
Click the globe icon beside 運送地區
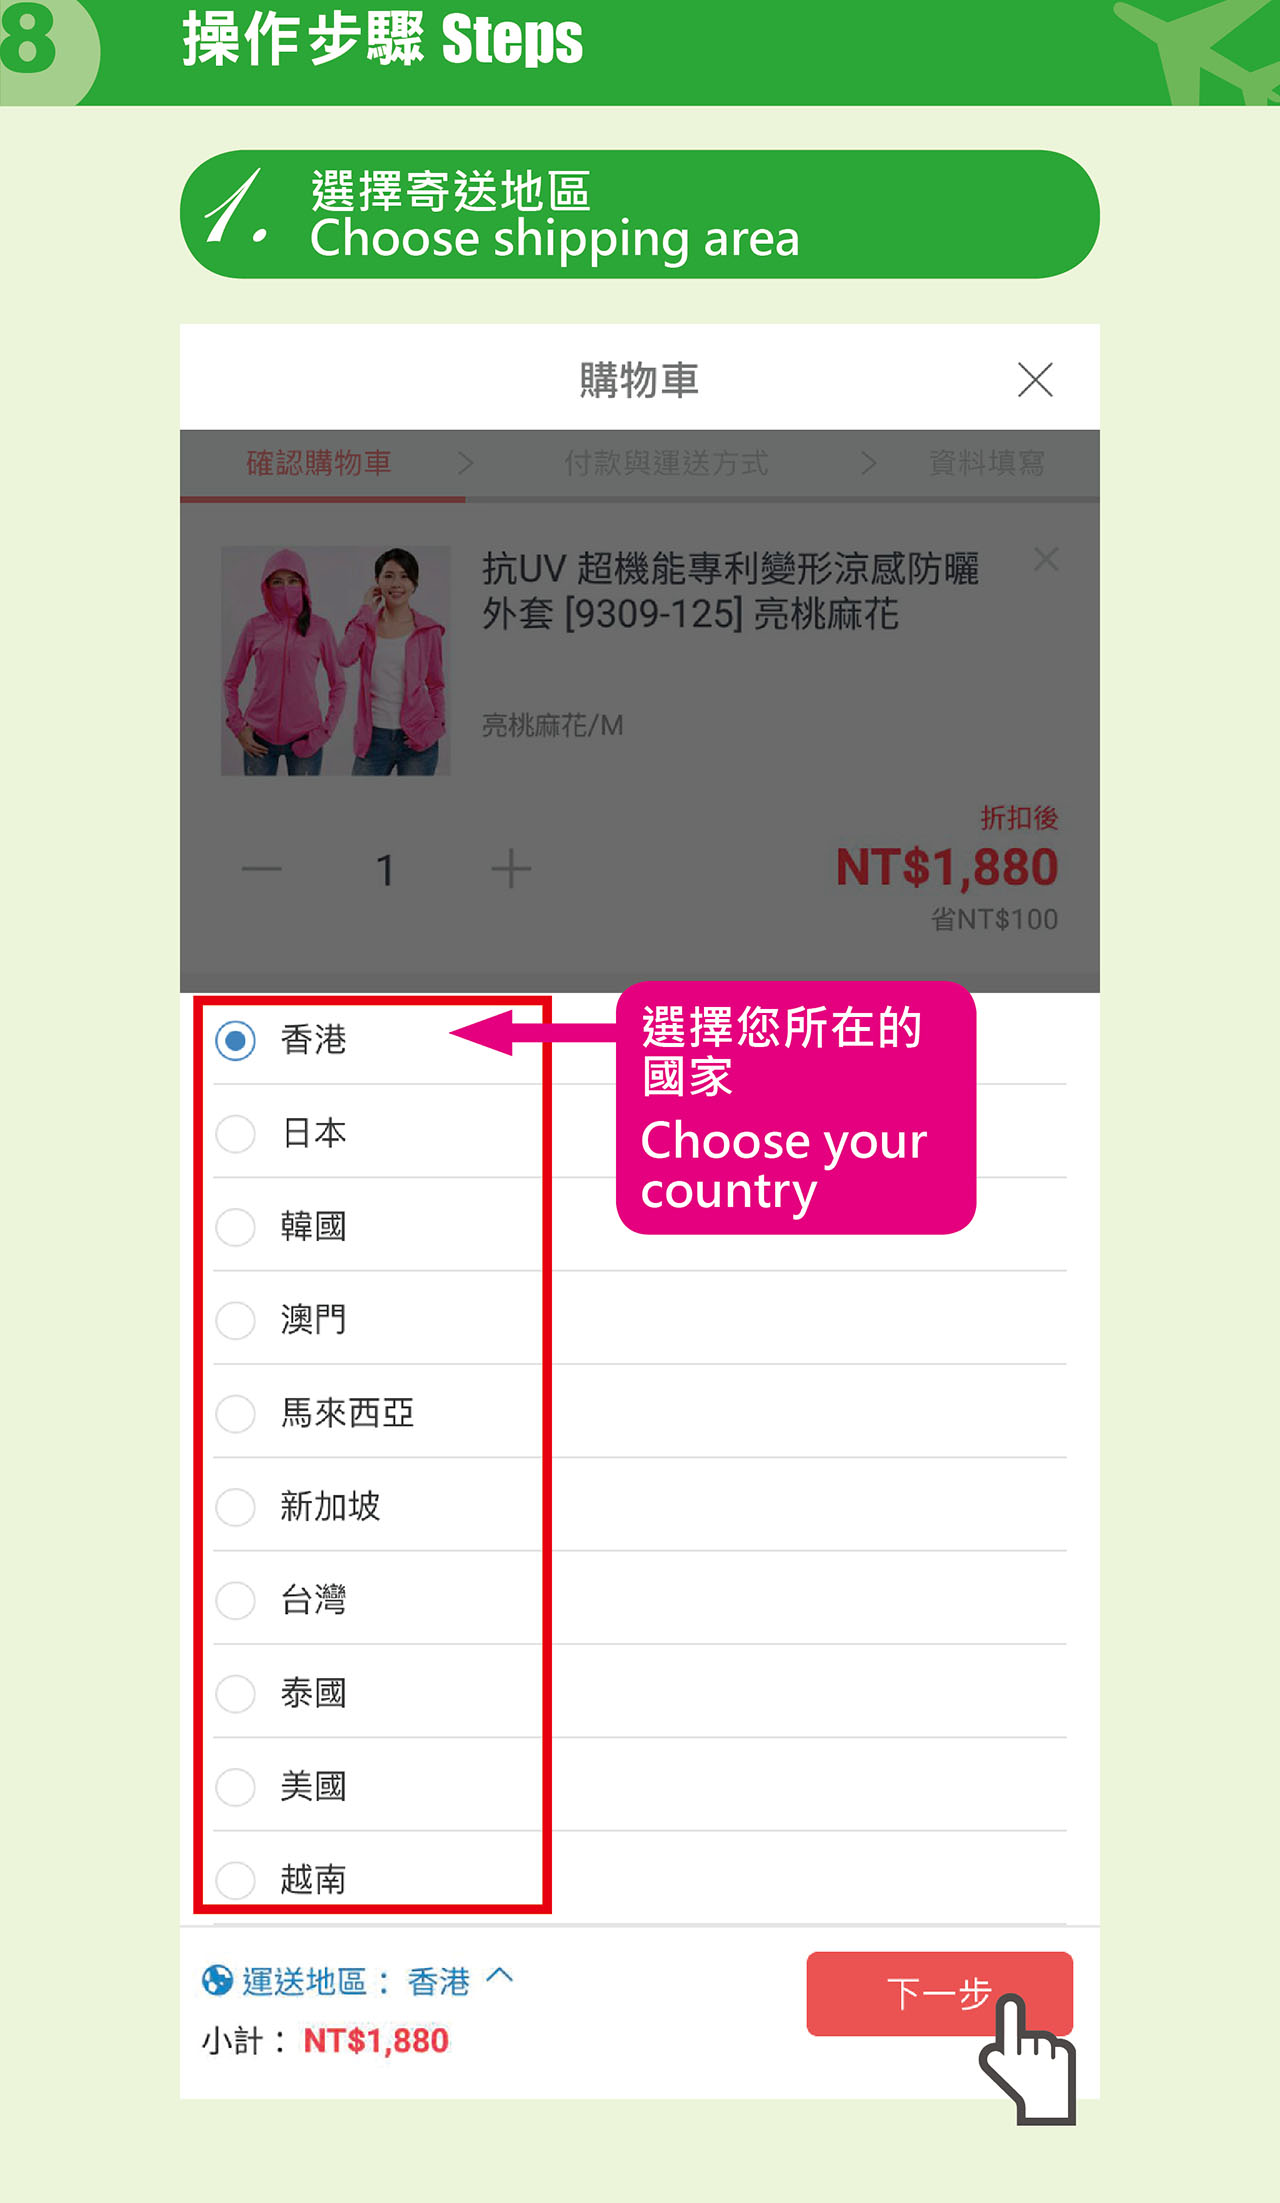point(217,1980)
